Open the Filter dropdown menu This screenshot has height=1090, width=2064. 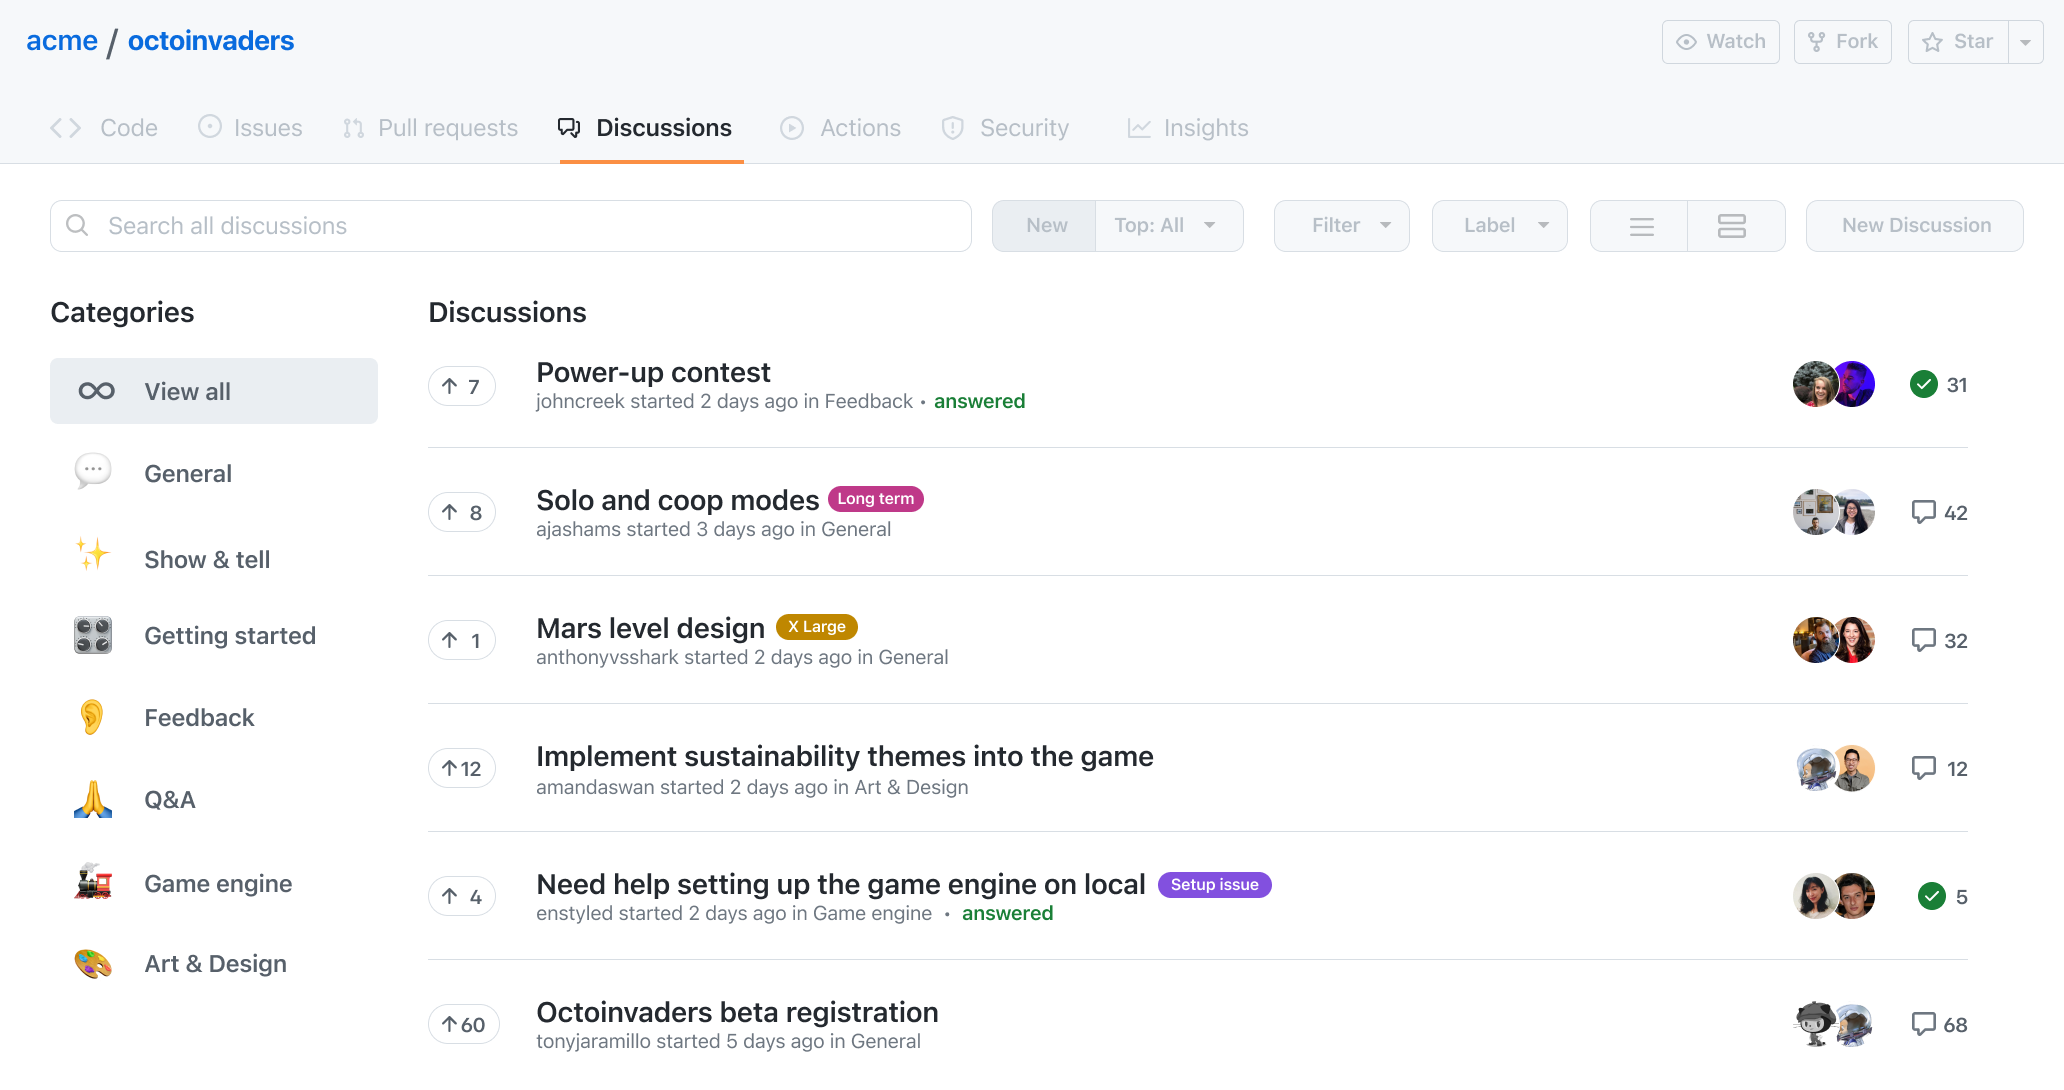pos(1343,225)
